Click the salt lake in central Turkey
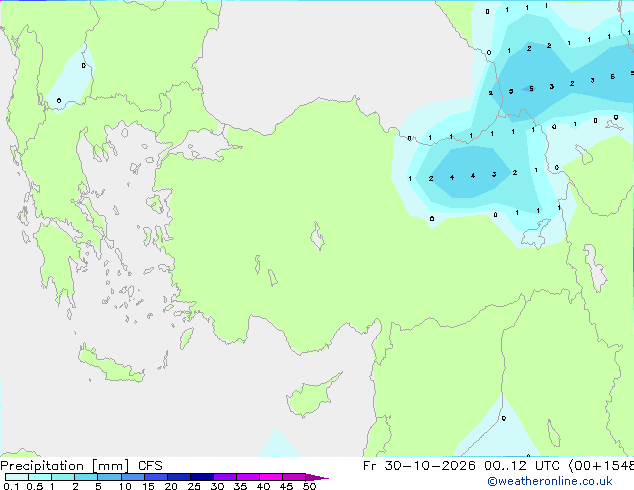 coord(317,236)
